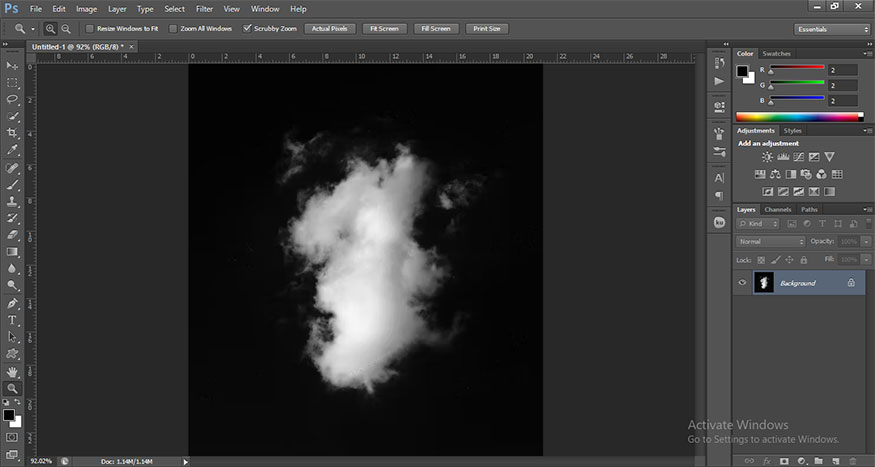This screenshot has height=467, width=875.
Task: Click Add layer style fx icon
Action: (767, 461)
